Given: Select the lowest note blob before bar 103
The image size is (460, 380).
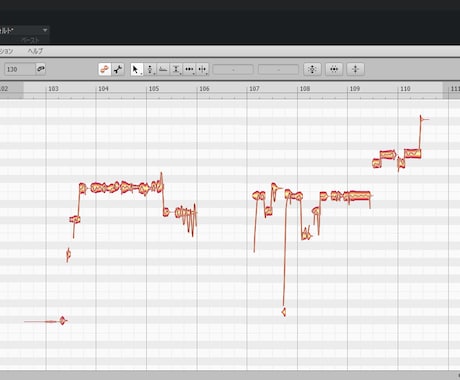Looking at the screenshot, I should (x=62, y=321).
